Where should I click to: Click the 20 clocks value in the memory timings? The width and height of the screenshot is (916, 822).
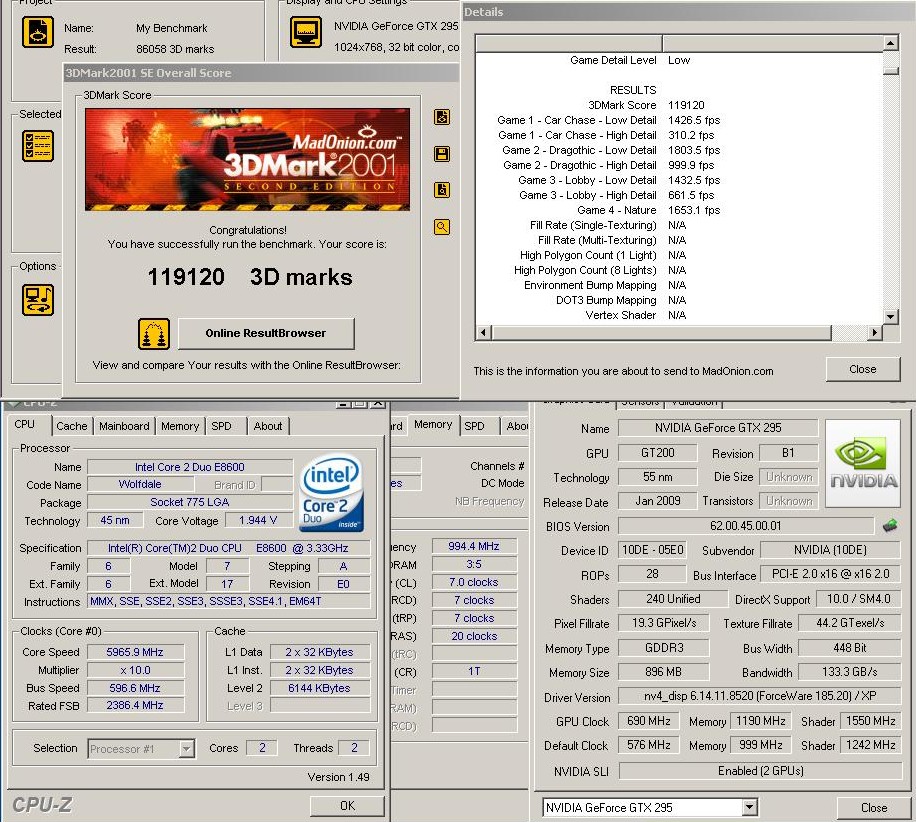click(474, 636)
